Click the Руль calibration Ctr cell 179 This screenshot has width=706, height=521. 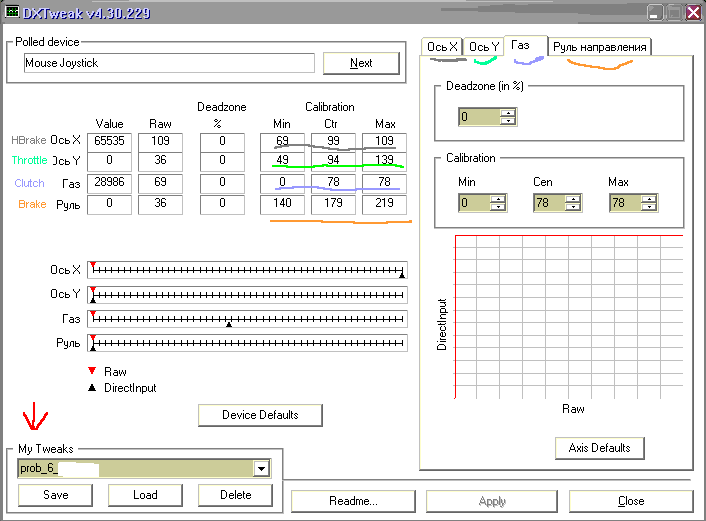pyautogui.click(x=333, y=204)
